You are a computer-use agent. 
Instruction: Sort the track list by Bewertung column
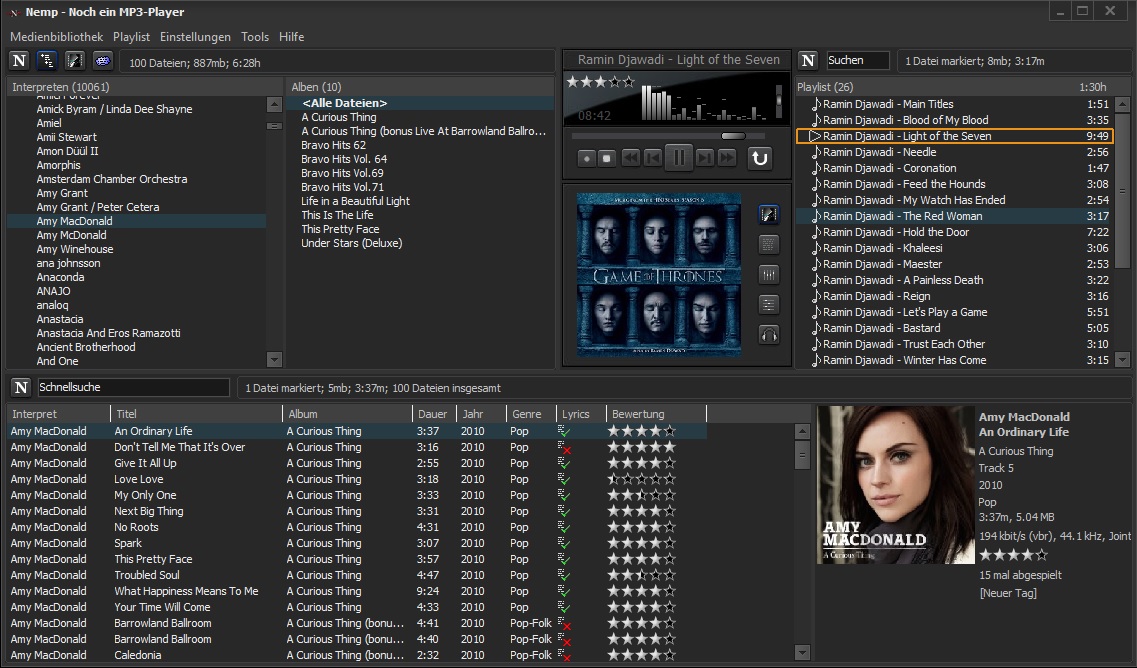coord(656,414)
